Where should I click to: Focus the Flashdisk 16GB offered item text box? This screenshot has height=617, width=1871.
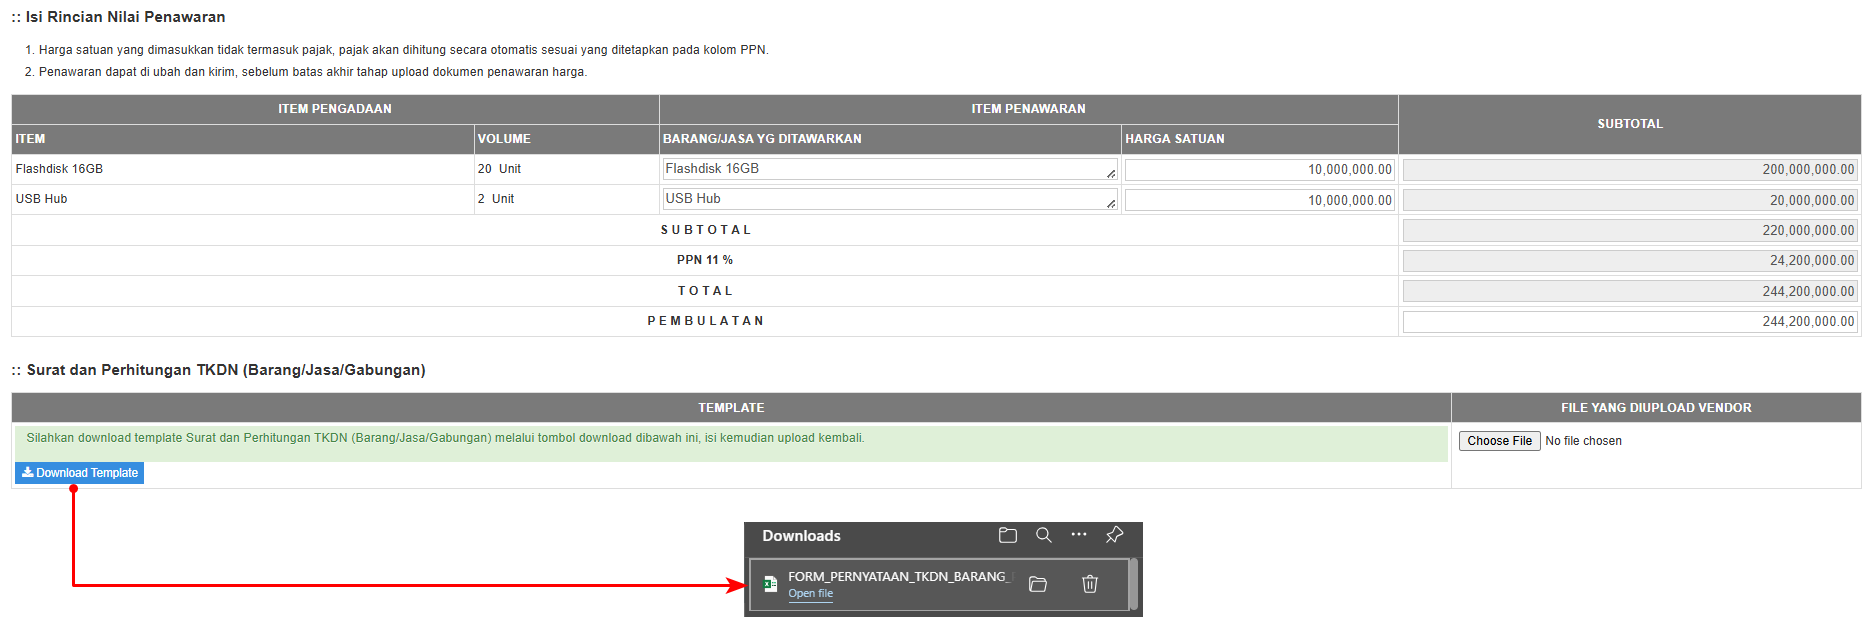pyautogui.click(x=885, y=170)
